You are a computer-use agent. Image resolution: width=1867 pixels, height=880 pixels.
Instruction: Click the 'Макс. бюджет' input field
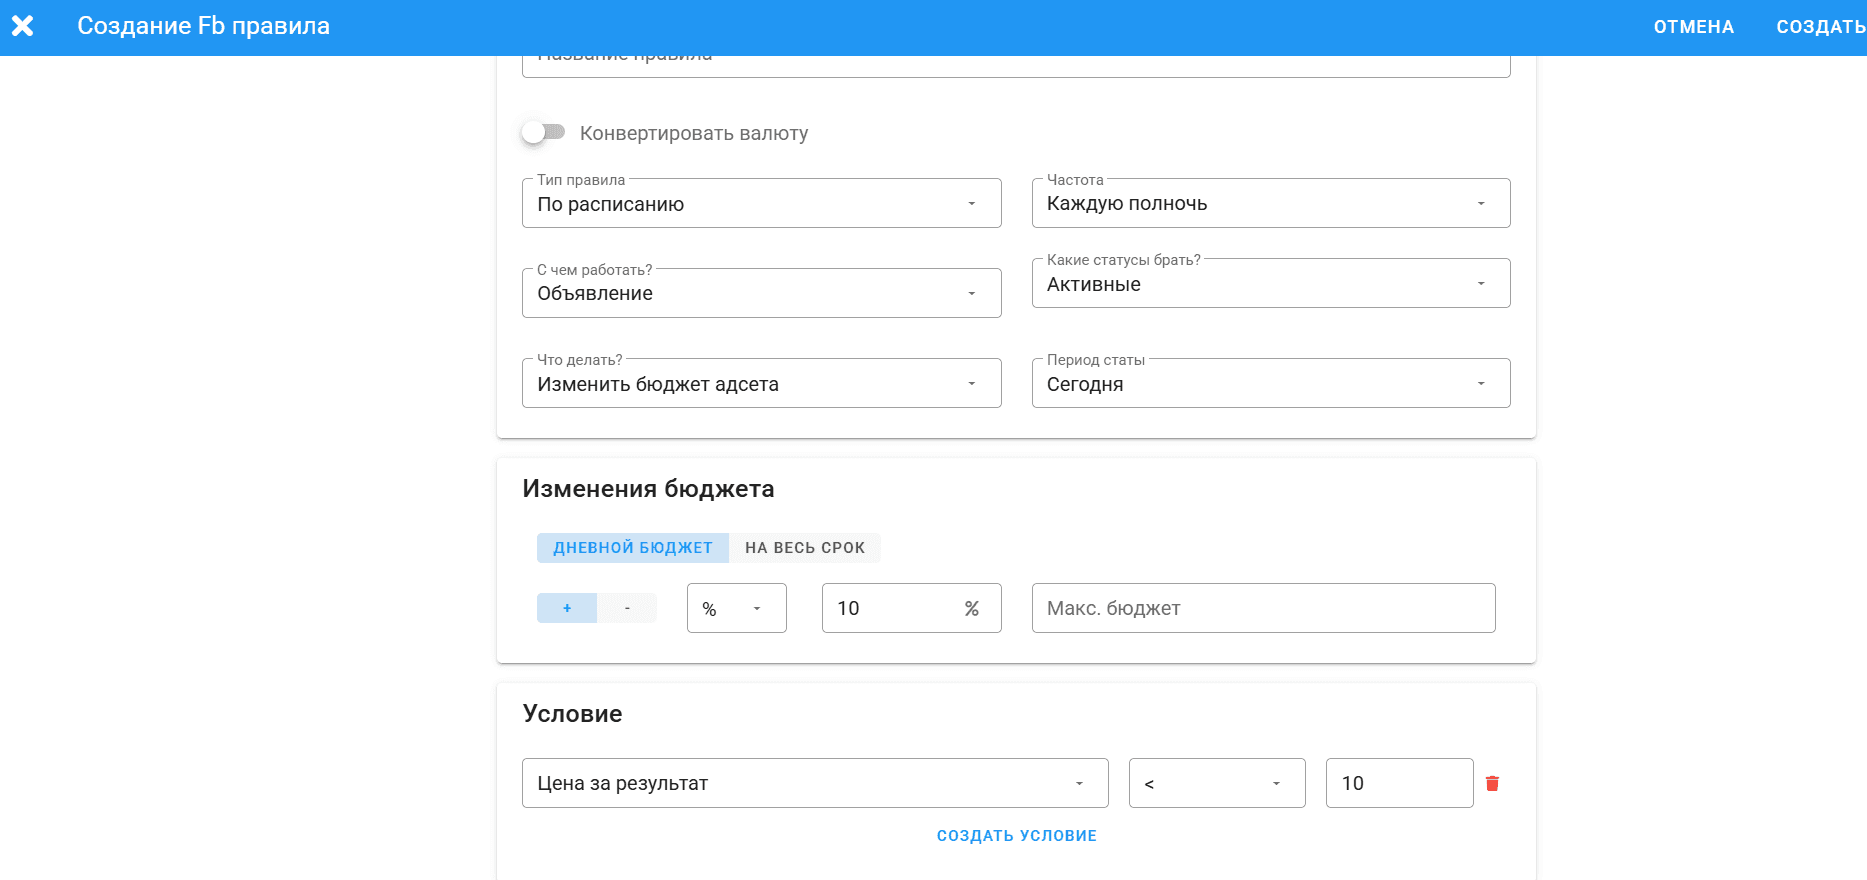(1263, 608)
